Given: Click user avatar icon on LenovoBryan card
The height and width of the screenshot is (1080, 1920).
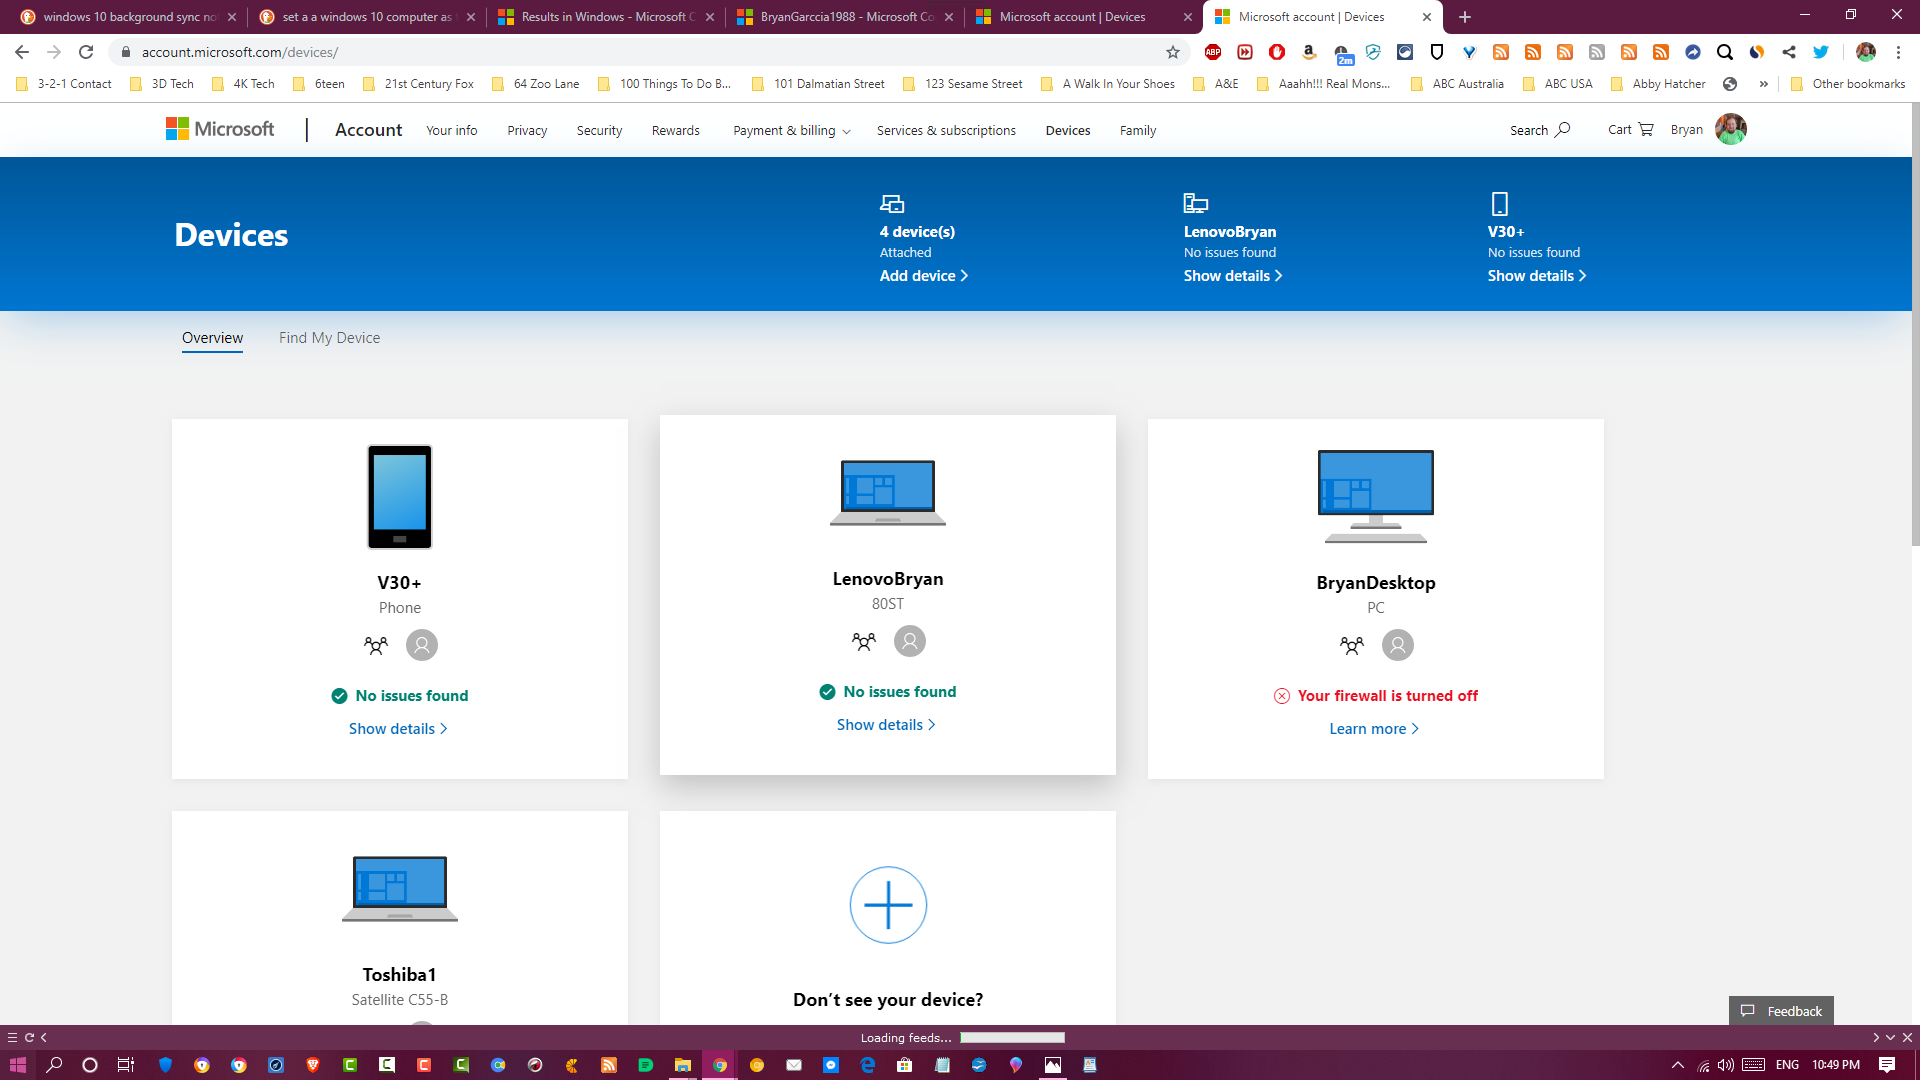Looking at the screenshot, I should point(910,641).
